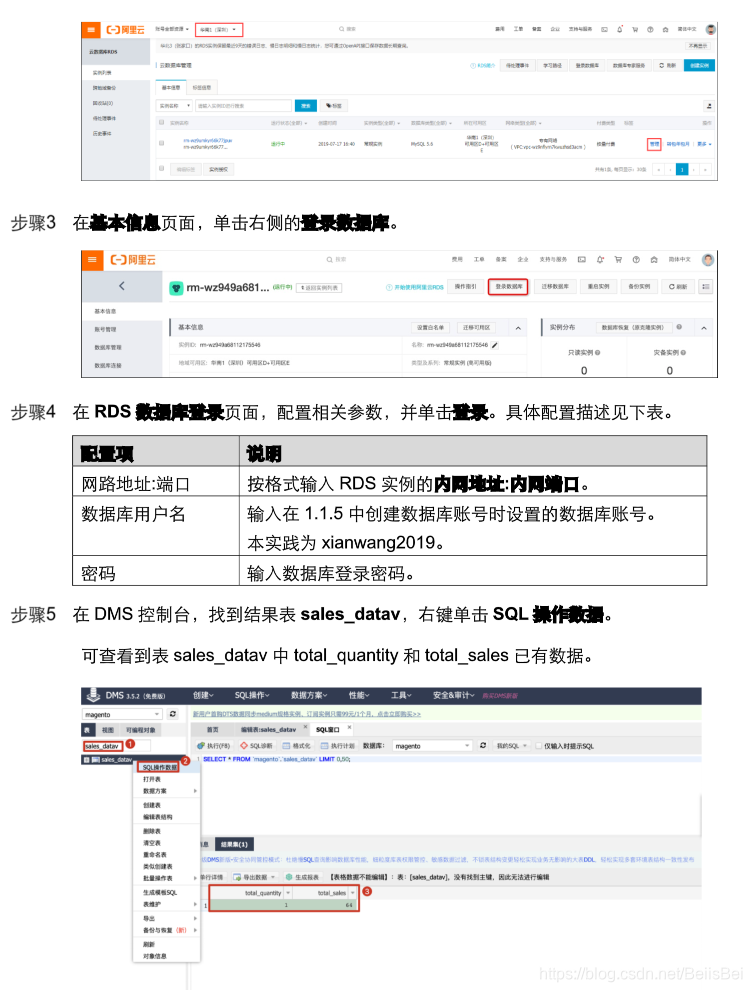The image size is (752, 992).
Task: Collapse the 基本信息 panel with its chevron
Action: (x=518, y=328)
